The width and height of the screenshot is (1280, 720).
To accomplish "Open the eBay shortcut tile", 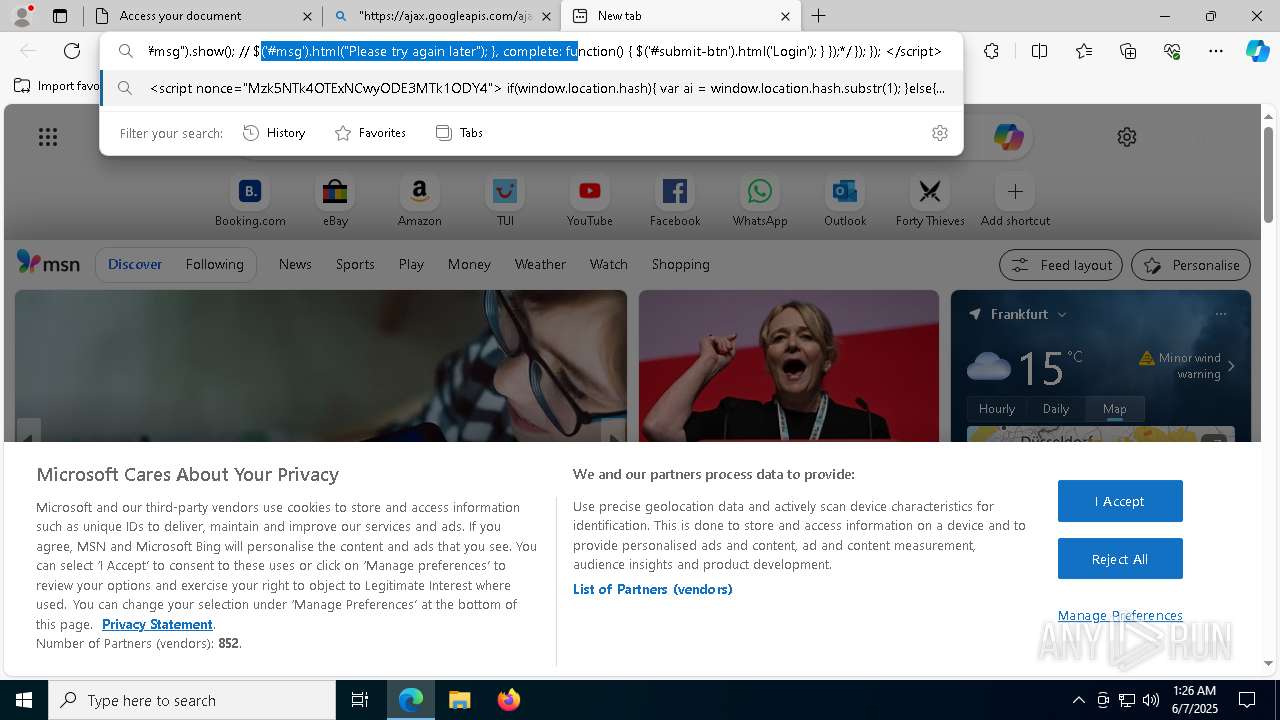I will click(335, 201).
